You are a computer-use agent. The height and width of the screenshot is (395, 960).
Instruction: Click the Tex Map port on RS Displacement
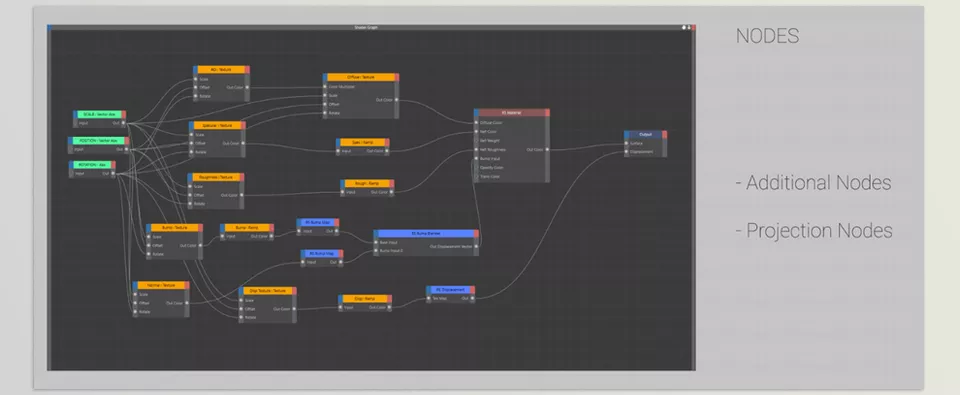pos(429,298)
